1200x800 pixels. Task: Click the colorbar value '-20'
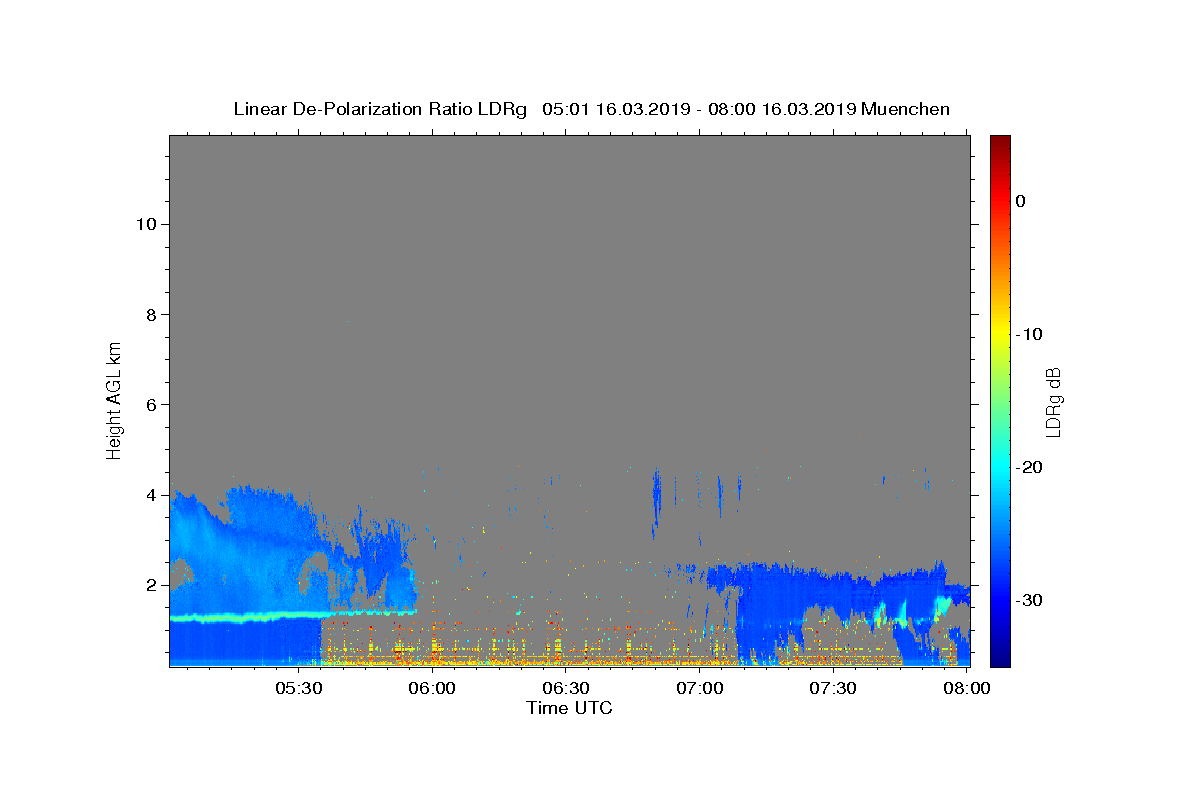pos(1029,467)
